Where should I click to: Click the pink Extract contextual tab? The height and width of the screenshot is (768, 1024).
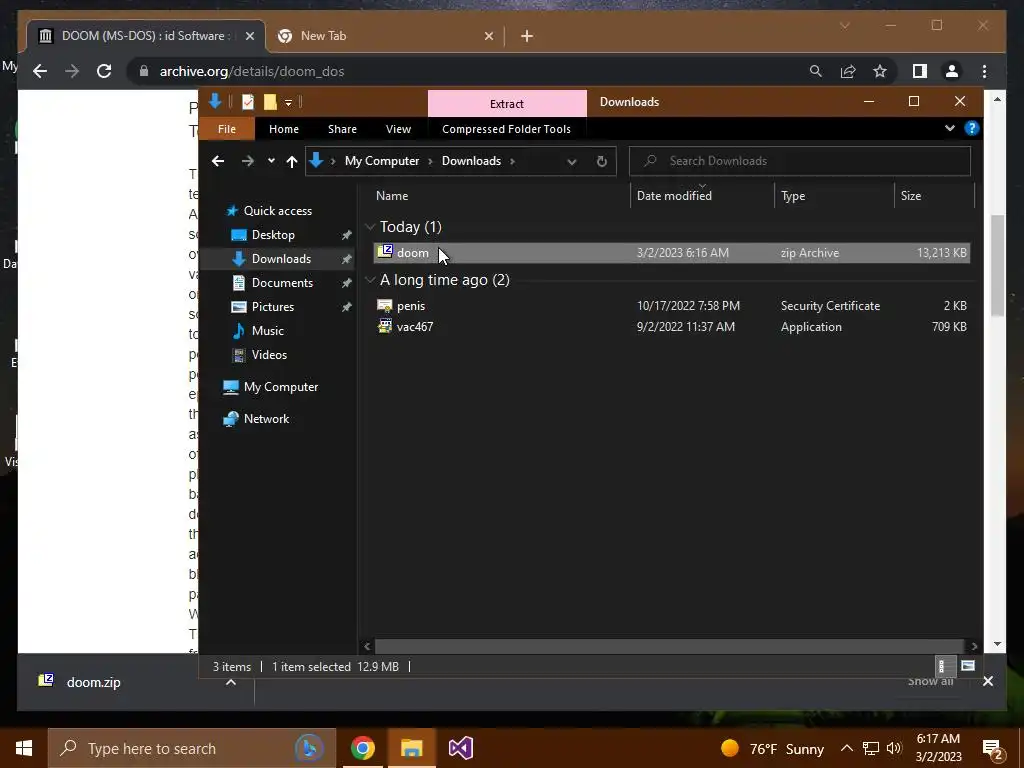click(507, 104)
